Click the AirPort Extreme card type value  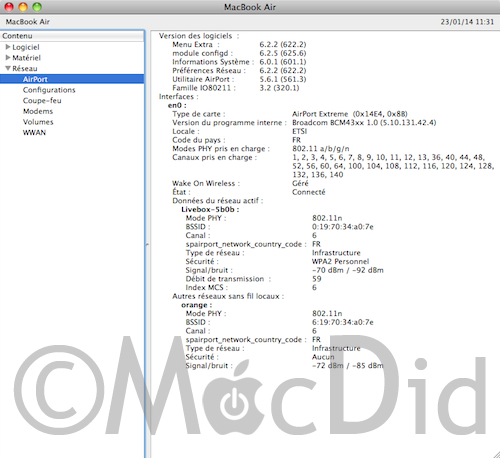pos(350,114)
